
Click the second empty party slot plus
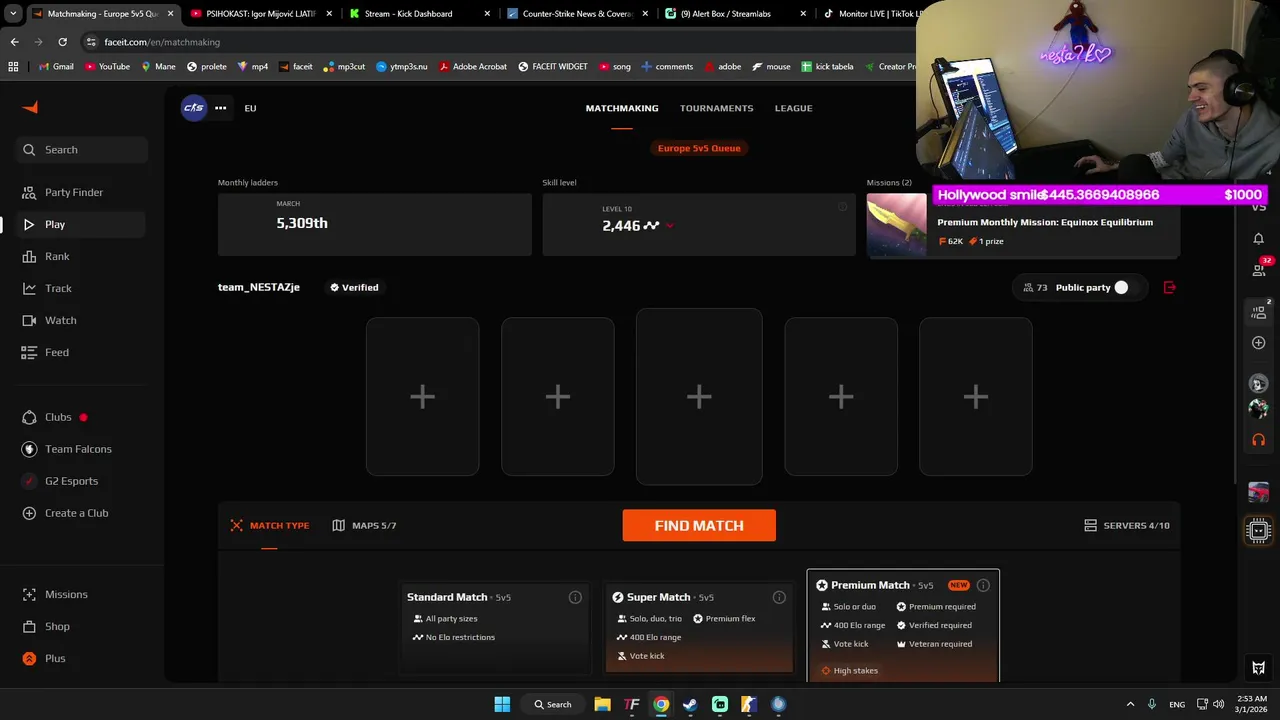pyautogui.click(x=558, y=397)
